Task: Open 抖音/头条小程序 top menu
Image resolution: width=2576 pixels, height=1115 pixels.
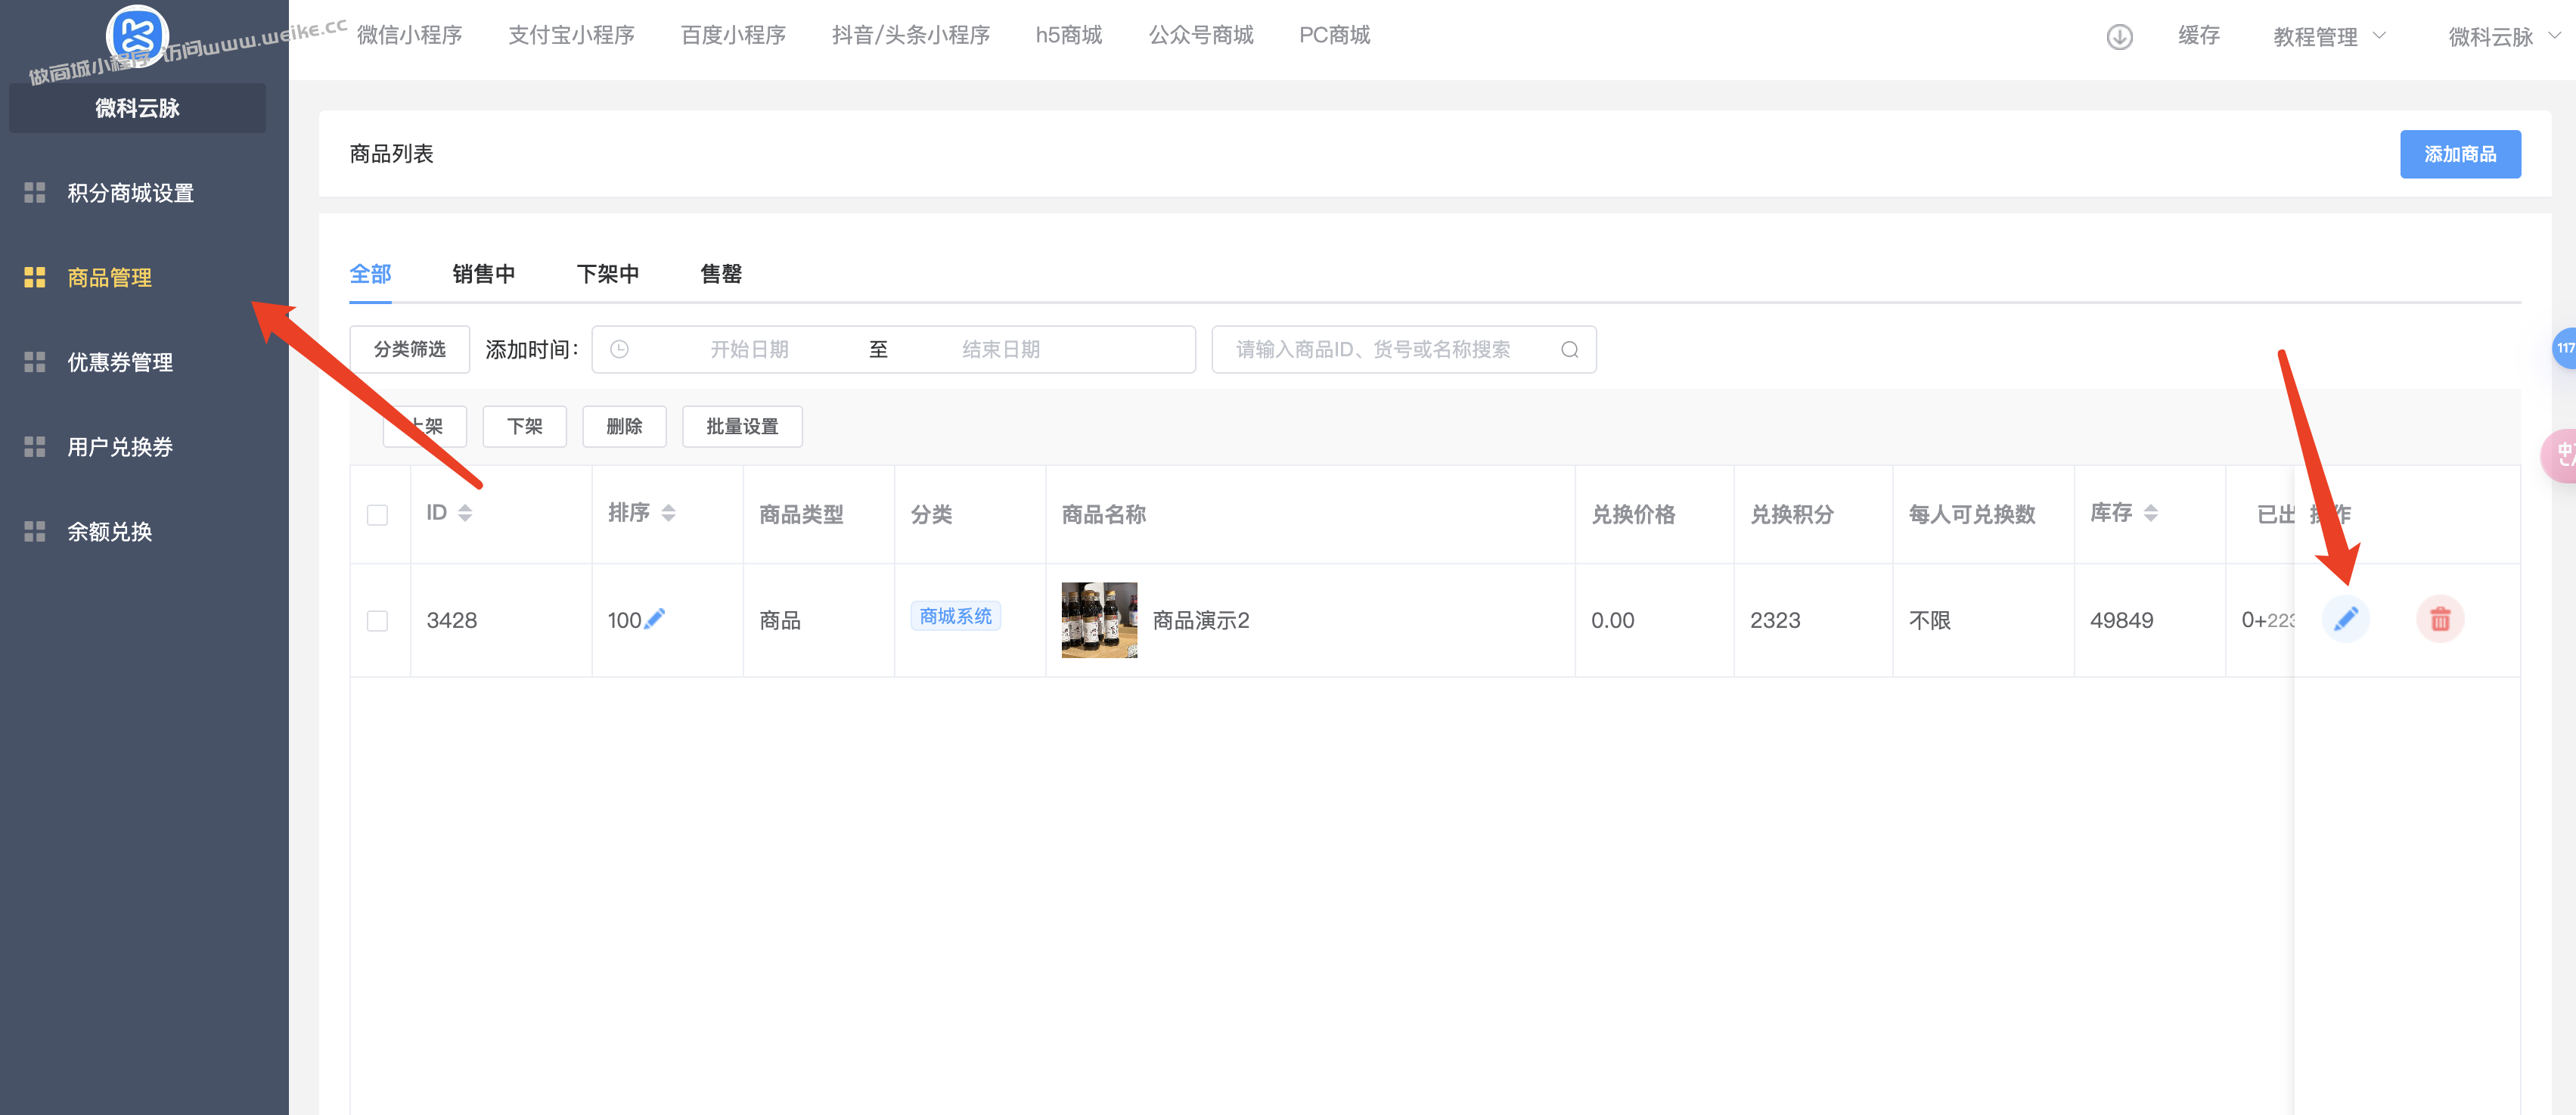Action: [910, 35]
